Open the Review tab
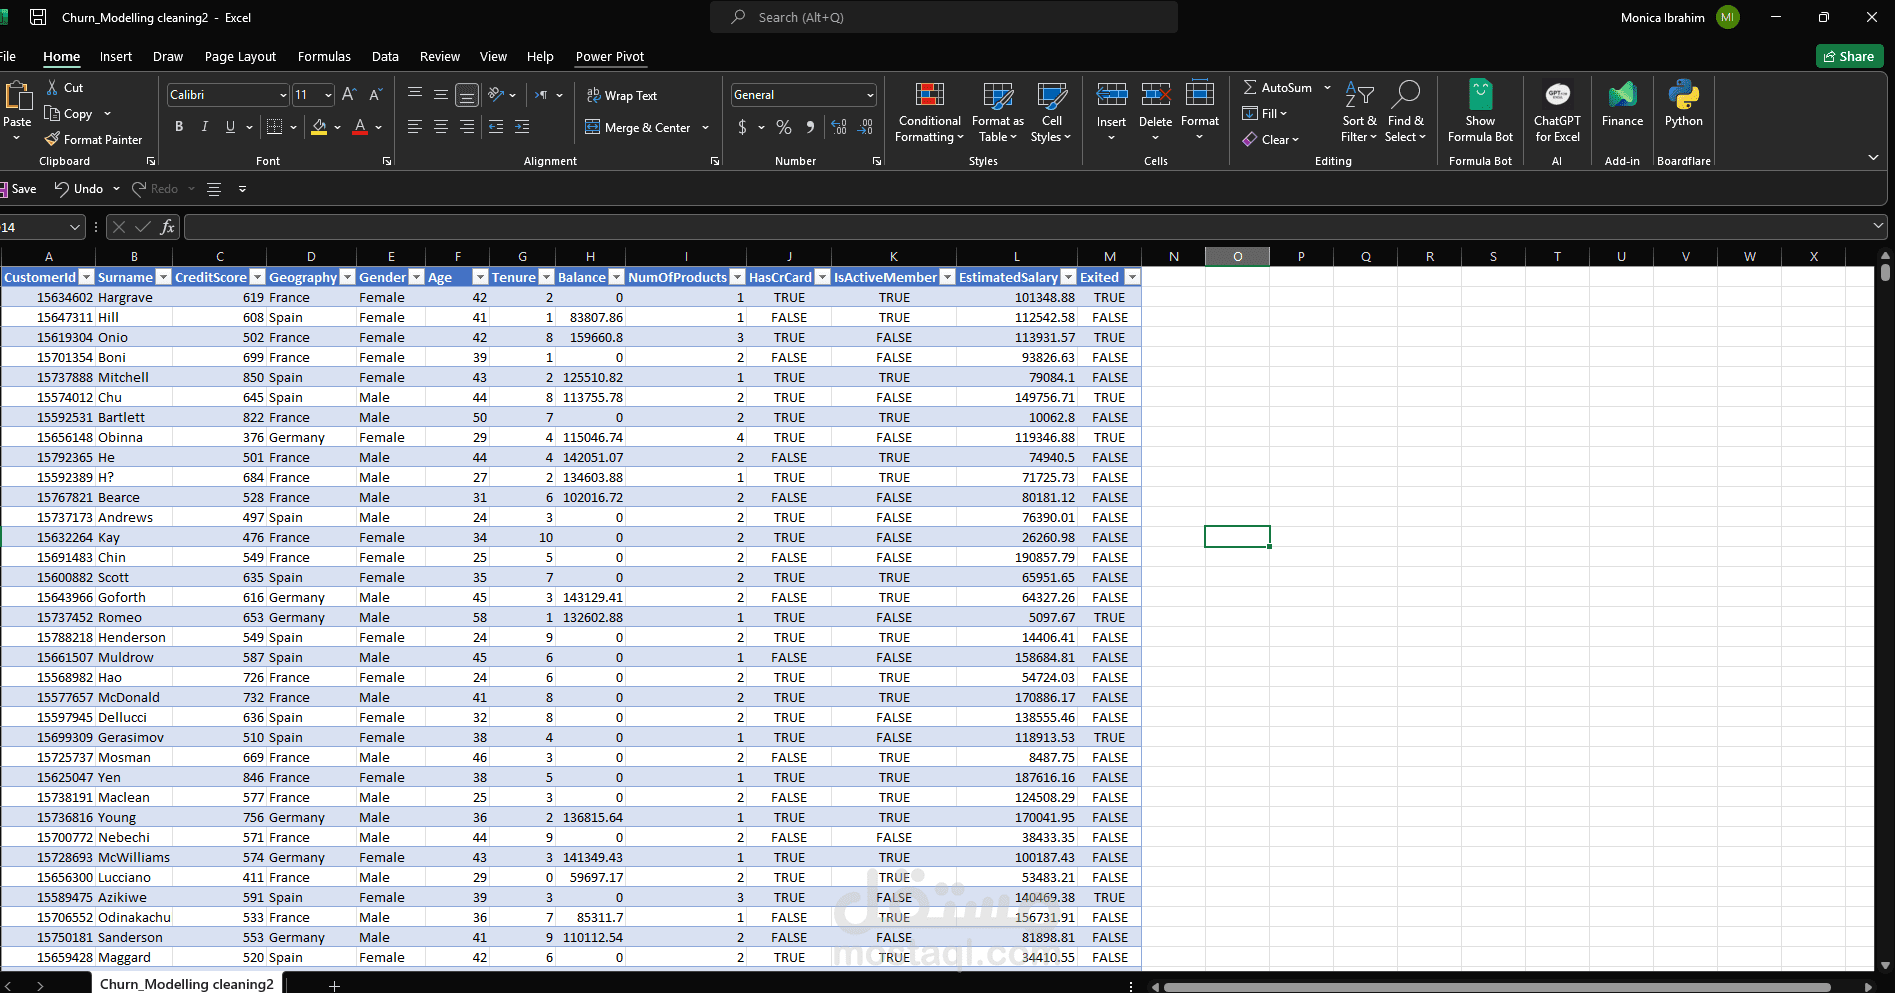This screenshot has height=993, width=1895. pyautogui.click(x=440, y=57)
